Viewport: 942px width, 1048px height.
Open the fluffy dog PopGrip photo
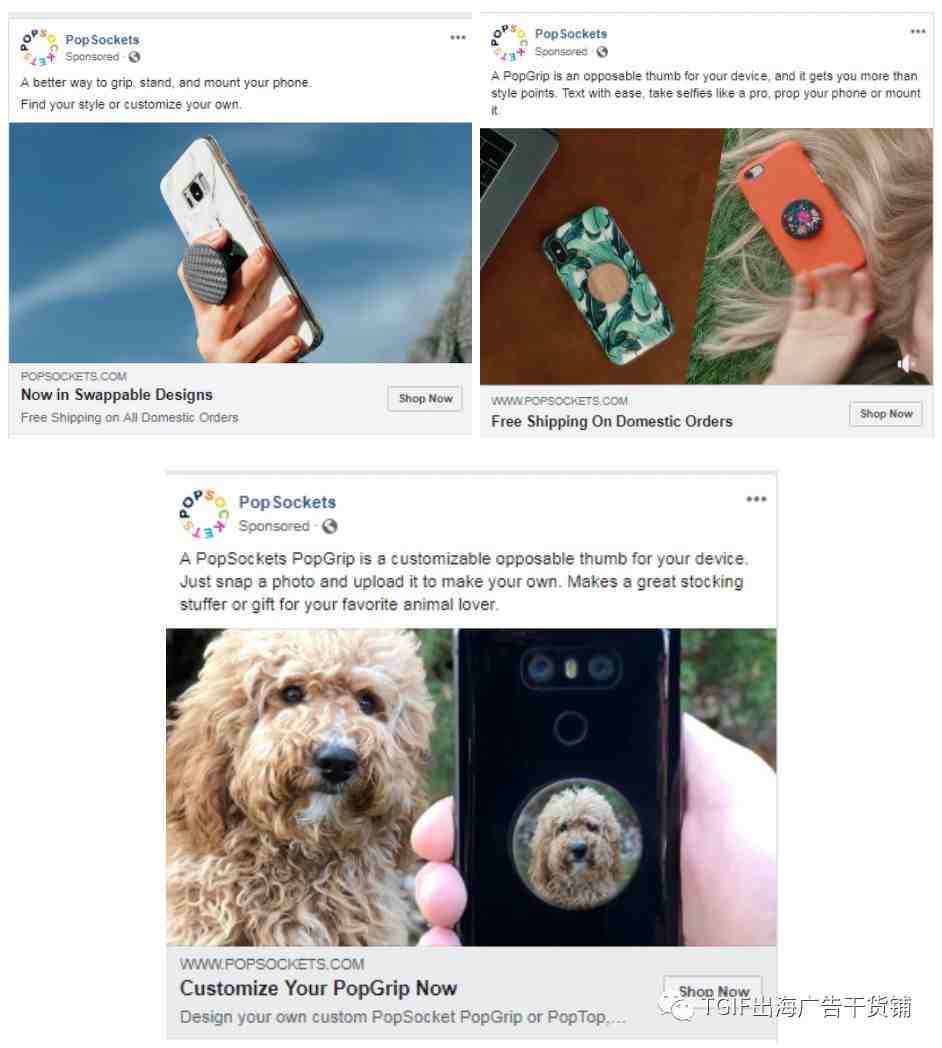pos(471,787)
